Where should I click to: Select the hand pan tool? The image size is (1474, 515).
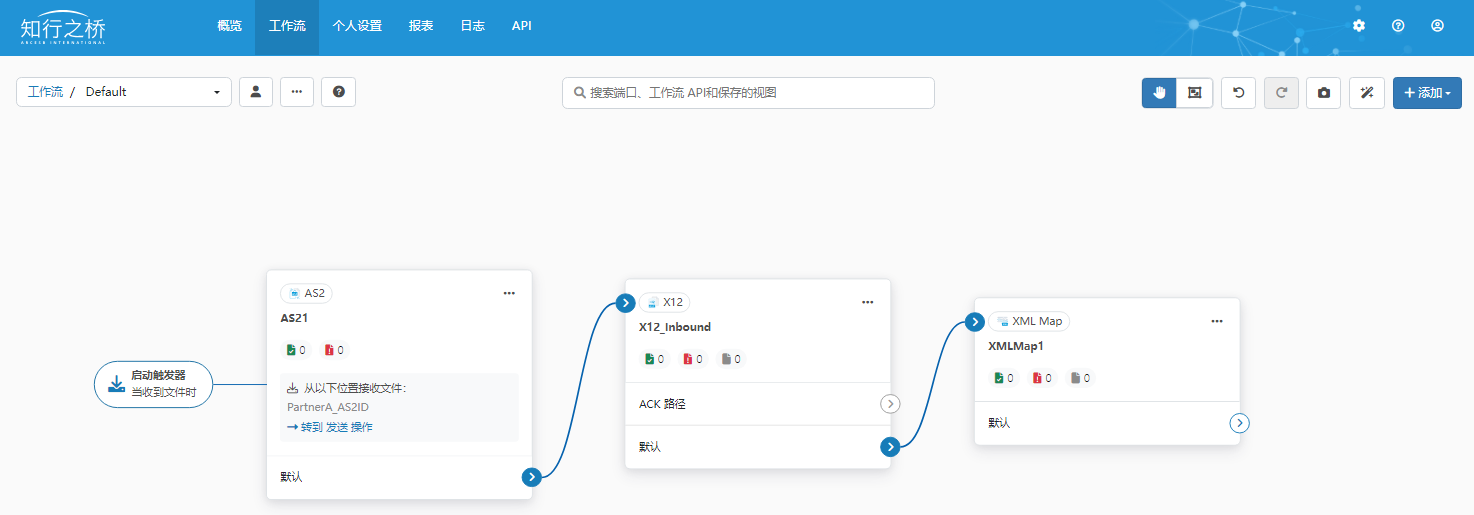click(x=1159, y=93)
